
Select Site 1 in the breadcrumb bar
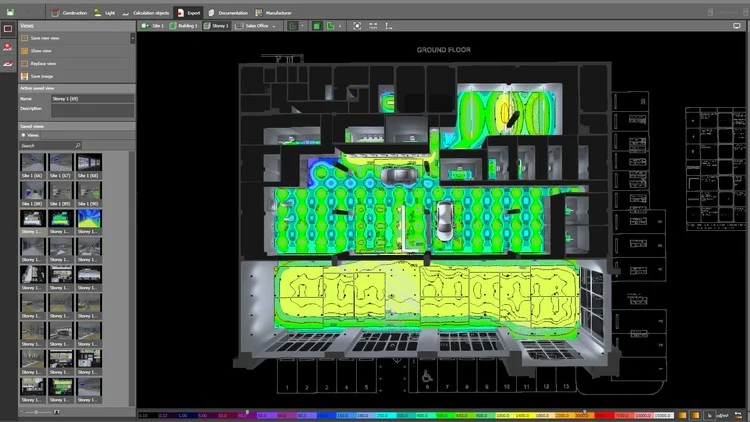click(155, 25)
